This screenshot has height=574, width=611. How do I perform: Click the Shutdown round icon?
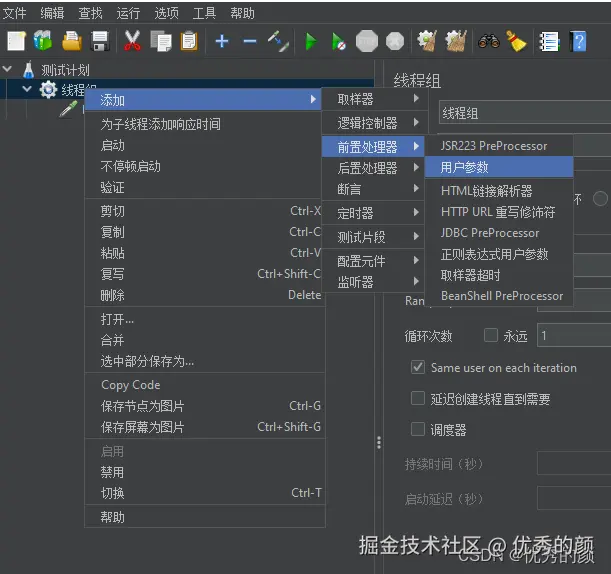pyautogui.click(x=395, y=41)
